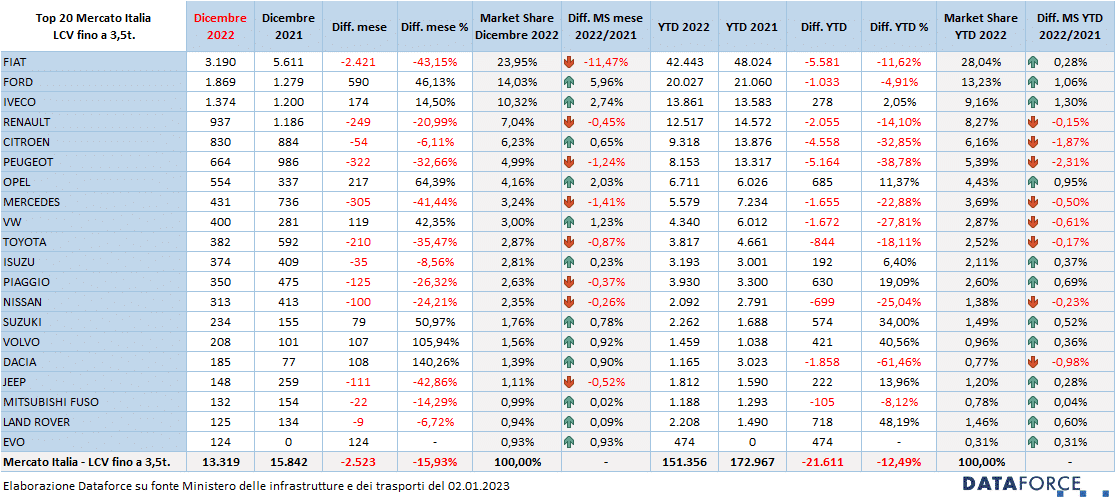Select VOLVO's 105,94% value
This screenshot has width=1115, height=500.
pos(434,342)
